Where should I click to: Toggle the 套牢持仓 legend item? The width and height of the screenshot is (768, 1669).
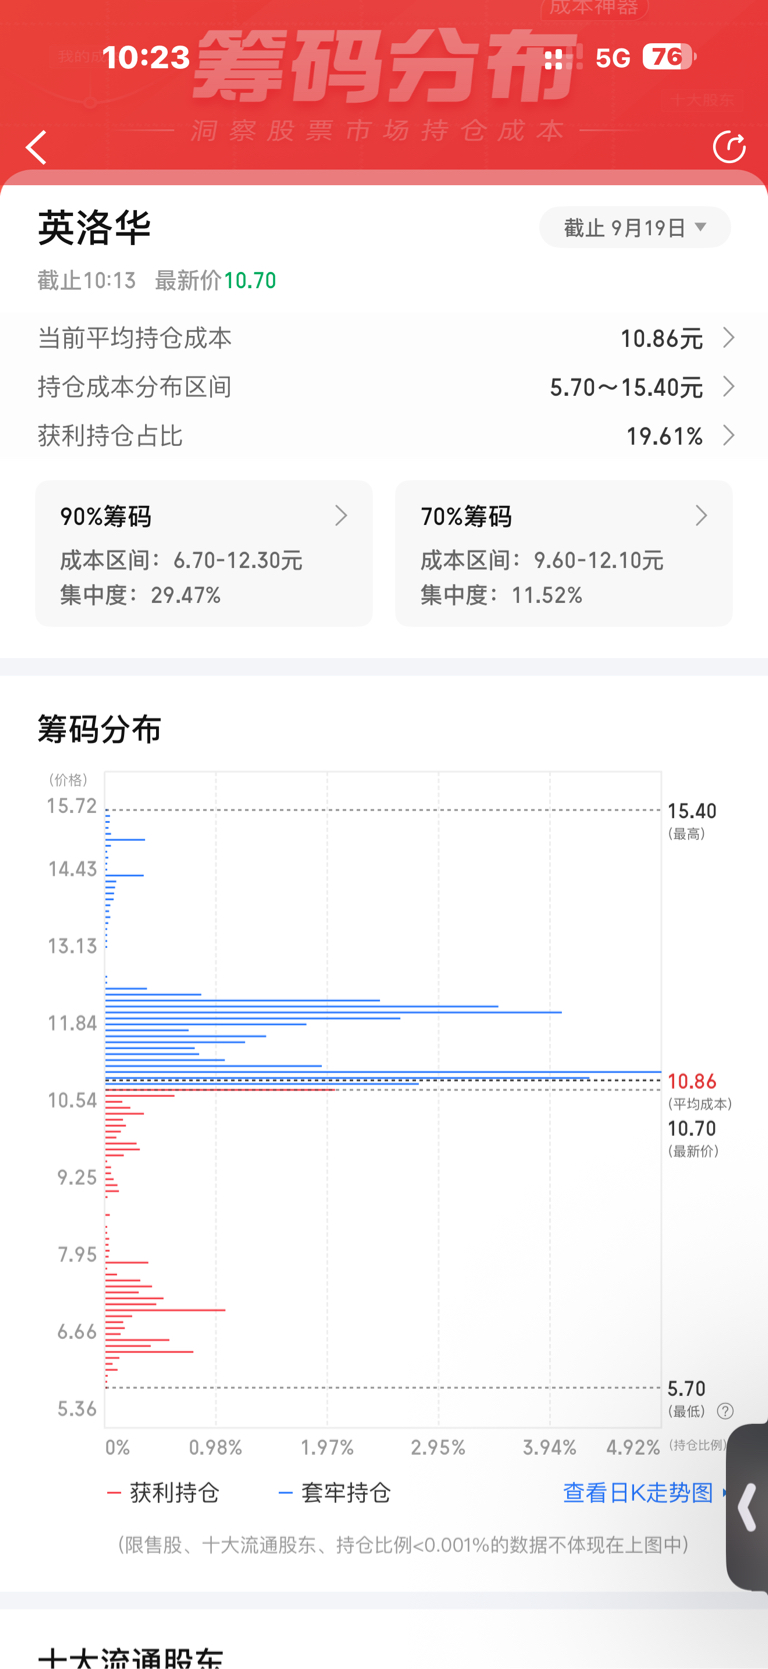pos(335,1493)
